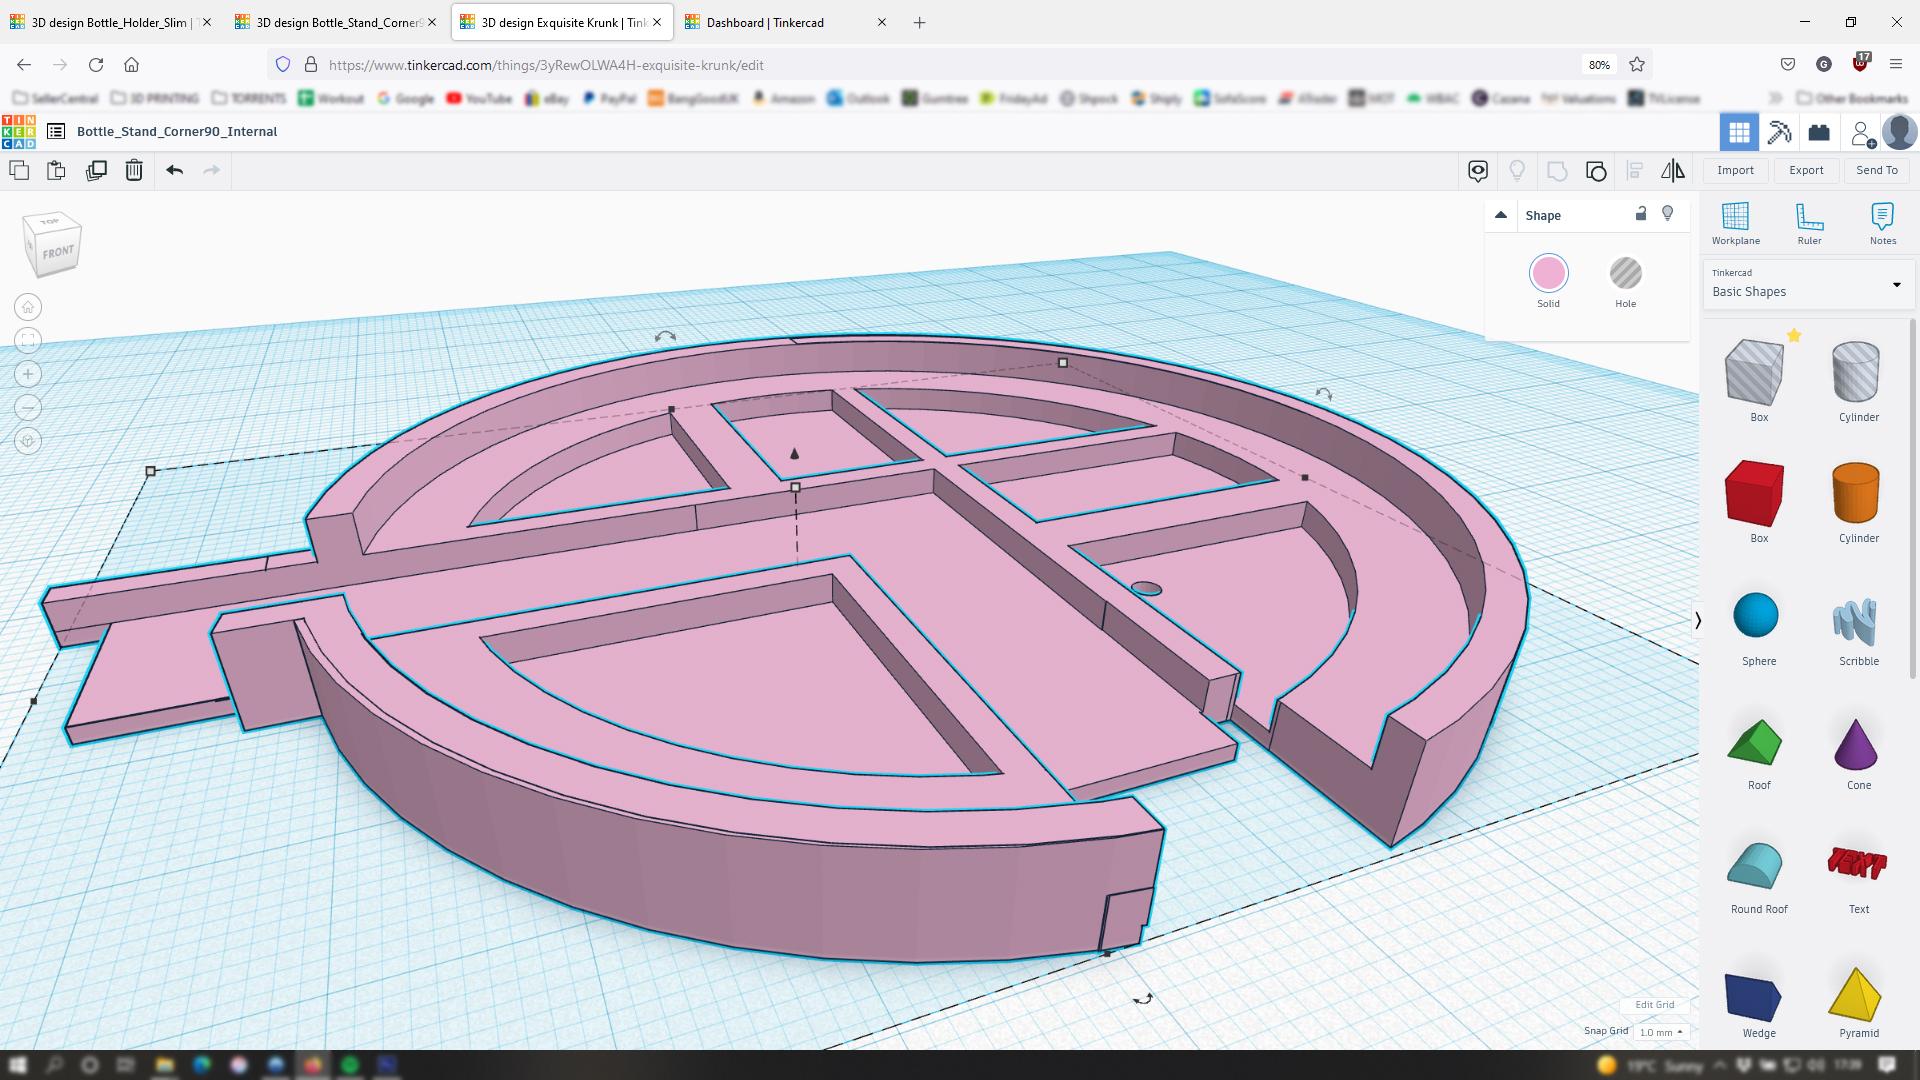Toggle shape visibility lightbulb in Shape panel

coord(1667,214)
